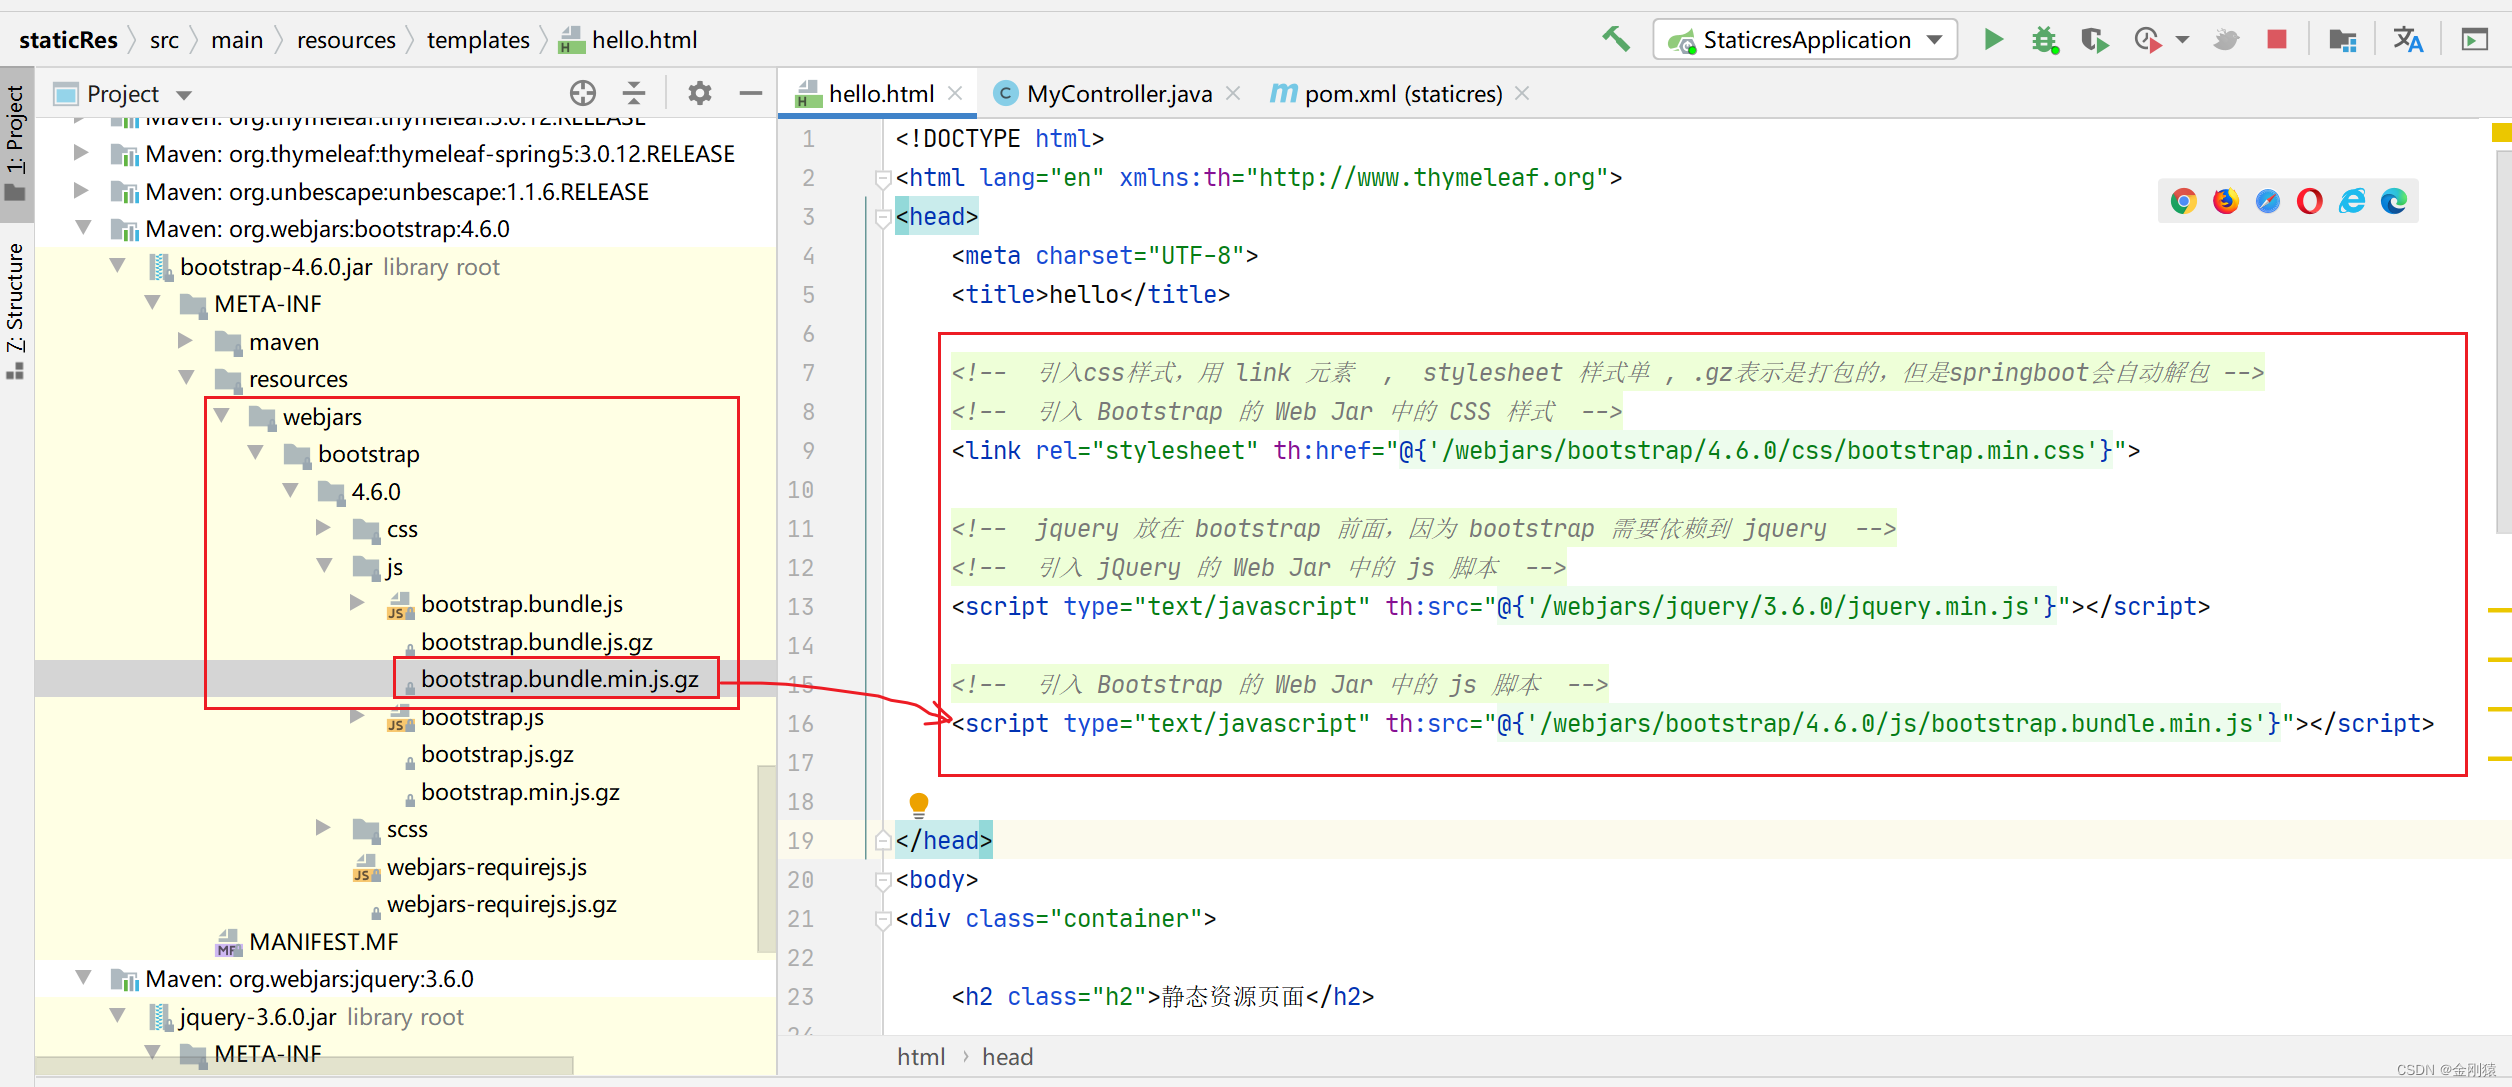Screen dimensions: 2512x1087
Task: Close the MyController.java tab
Action: click(x=1233, y=93)
